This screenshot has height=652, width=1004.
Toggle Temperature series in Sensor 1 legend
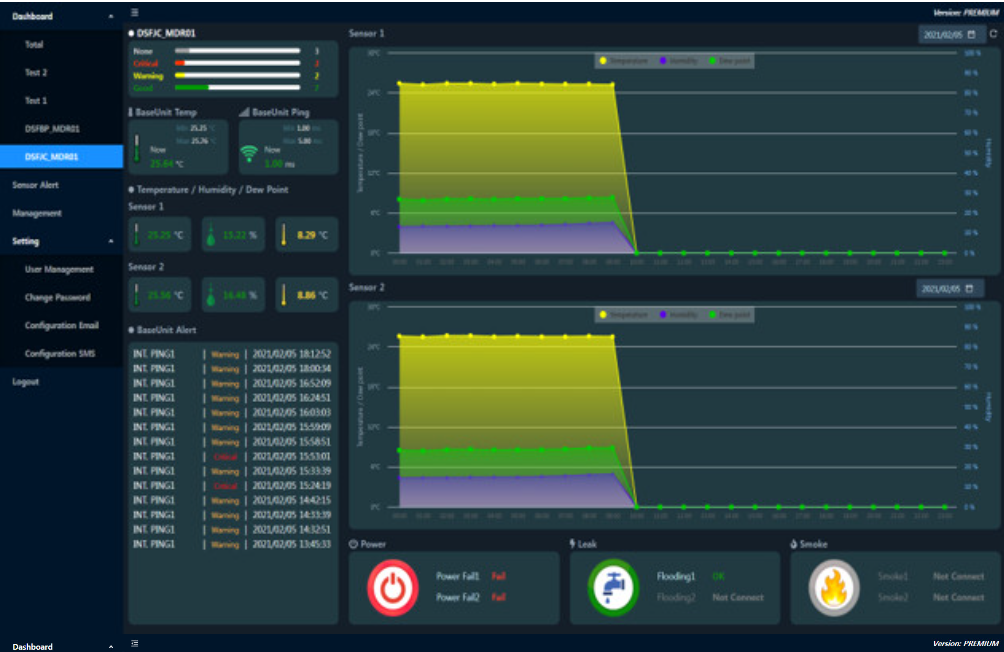pyautogui.click(x=625, y=61)
